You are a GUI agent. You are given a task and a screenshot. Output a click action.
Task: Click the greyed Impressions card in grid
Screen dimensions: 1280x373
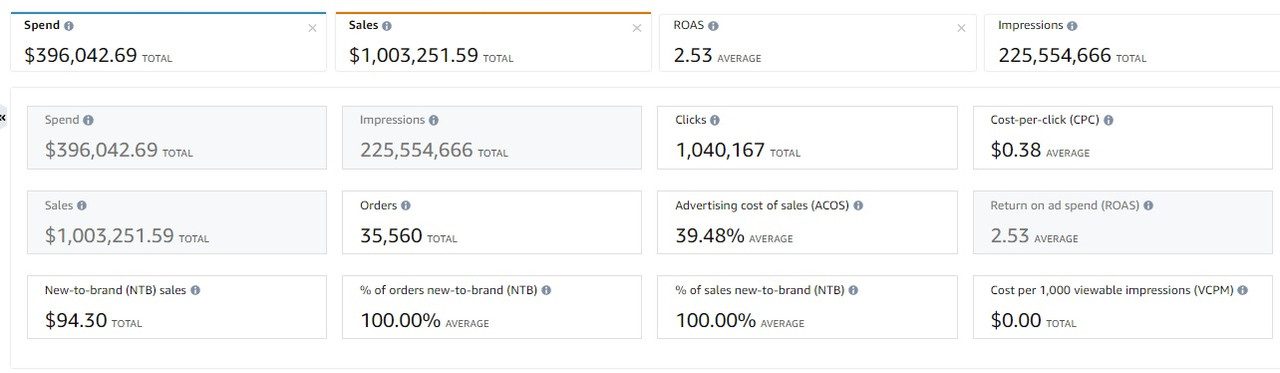(x=492, y=137)
